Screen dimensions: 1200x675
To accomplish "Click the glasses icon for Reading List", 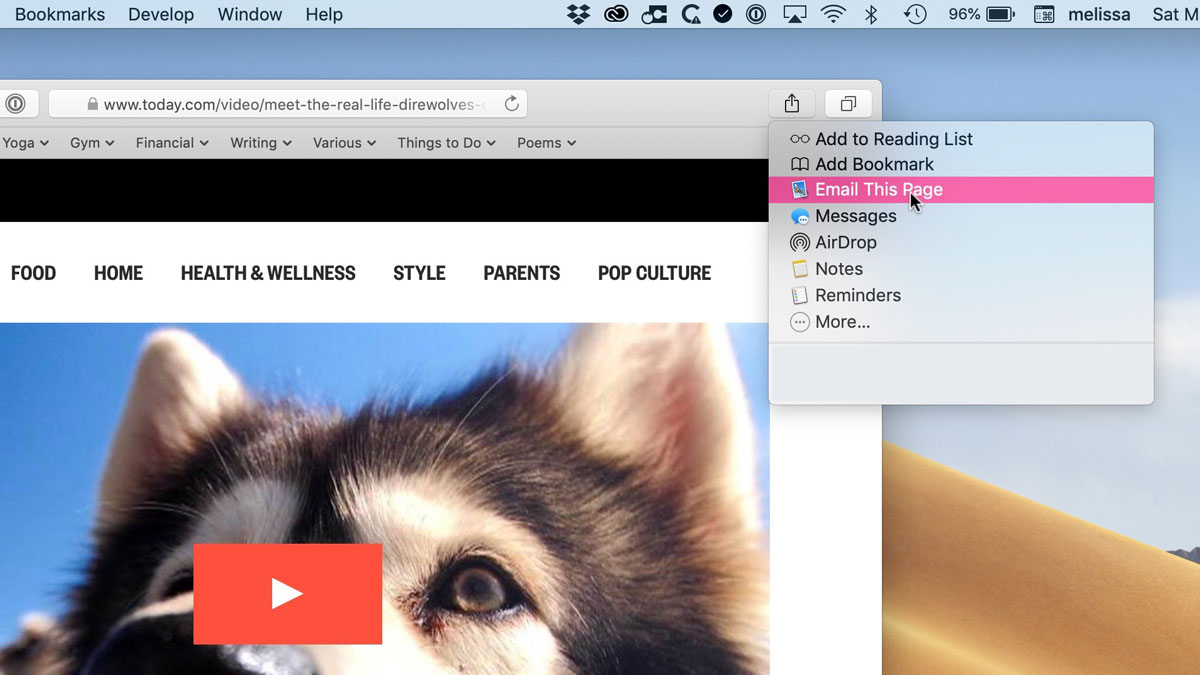I will (799, 139).
